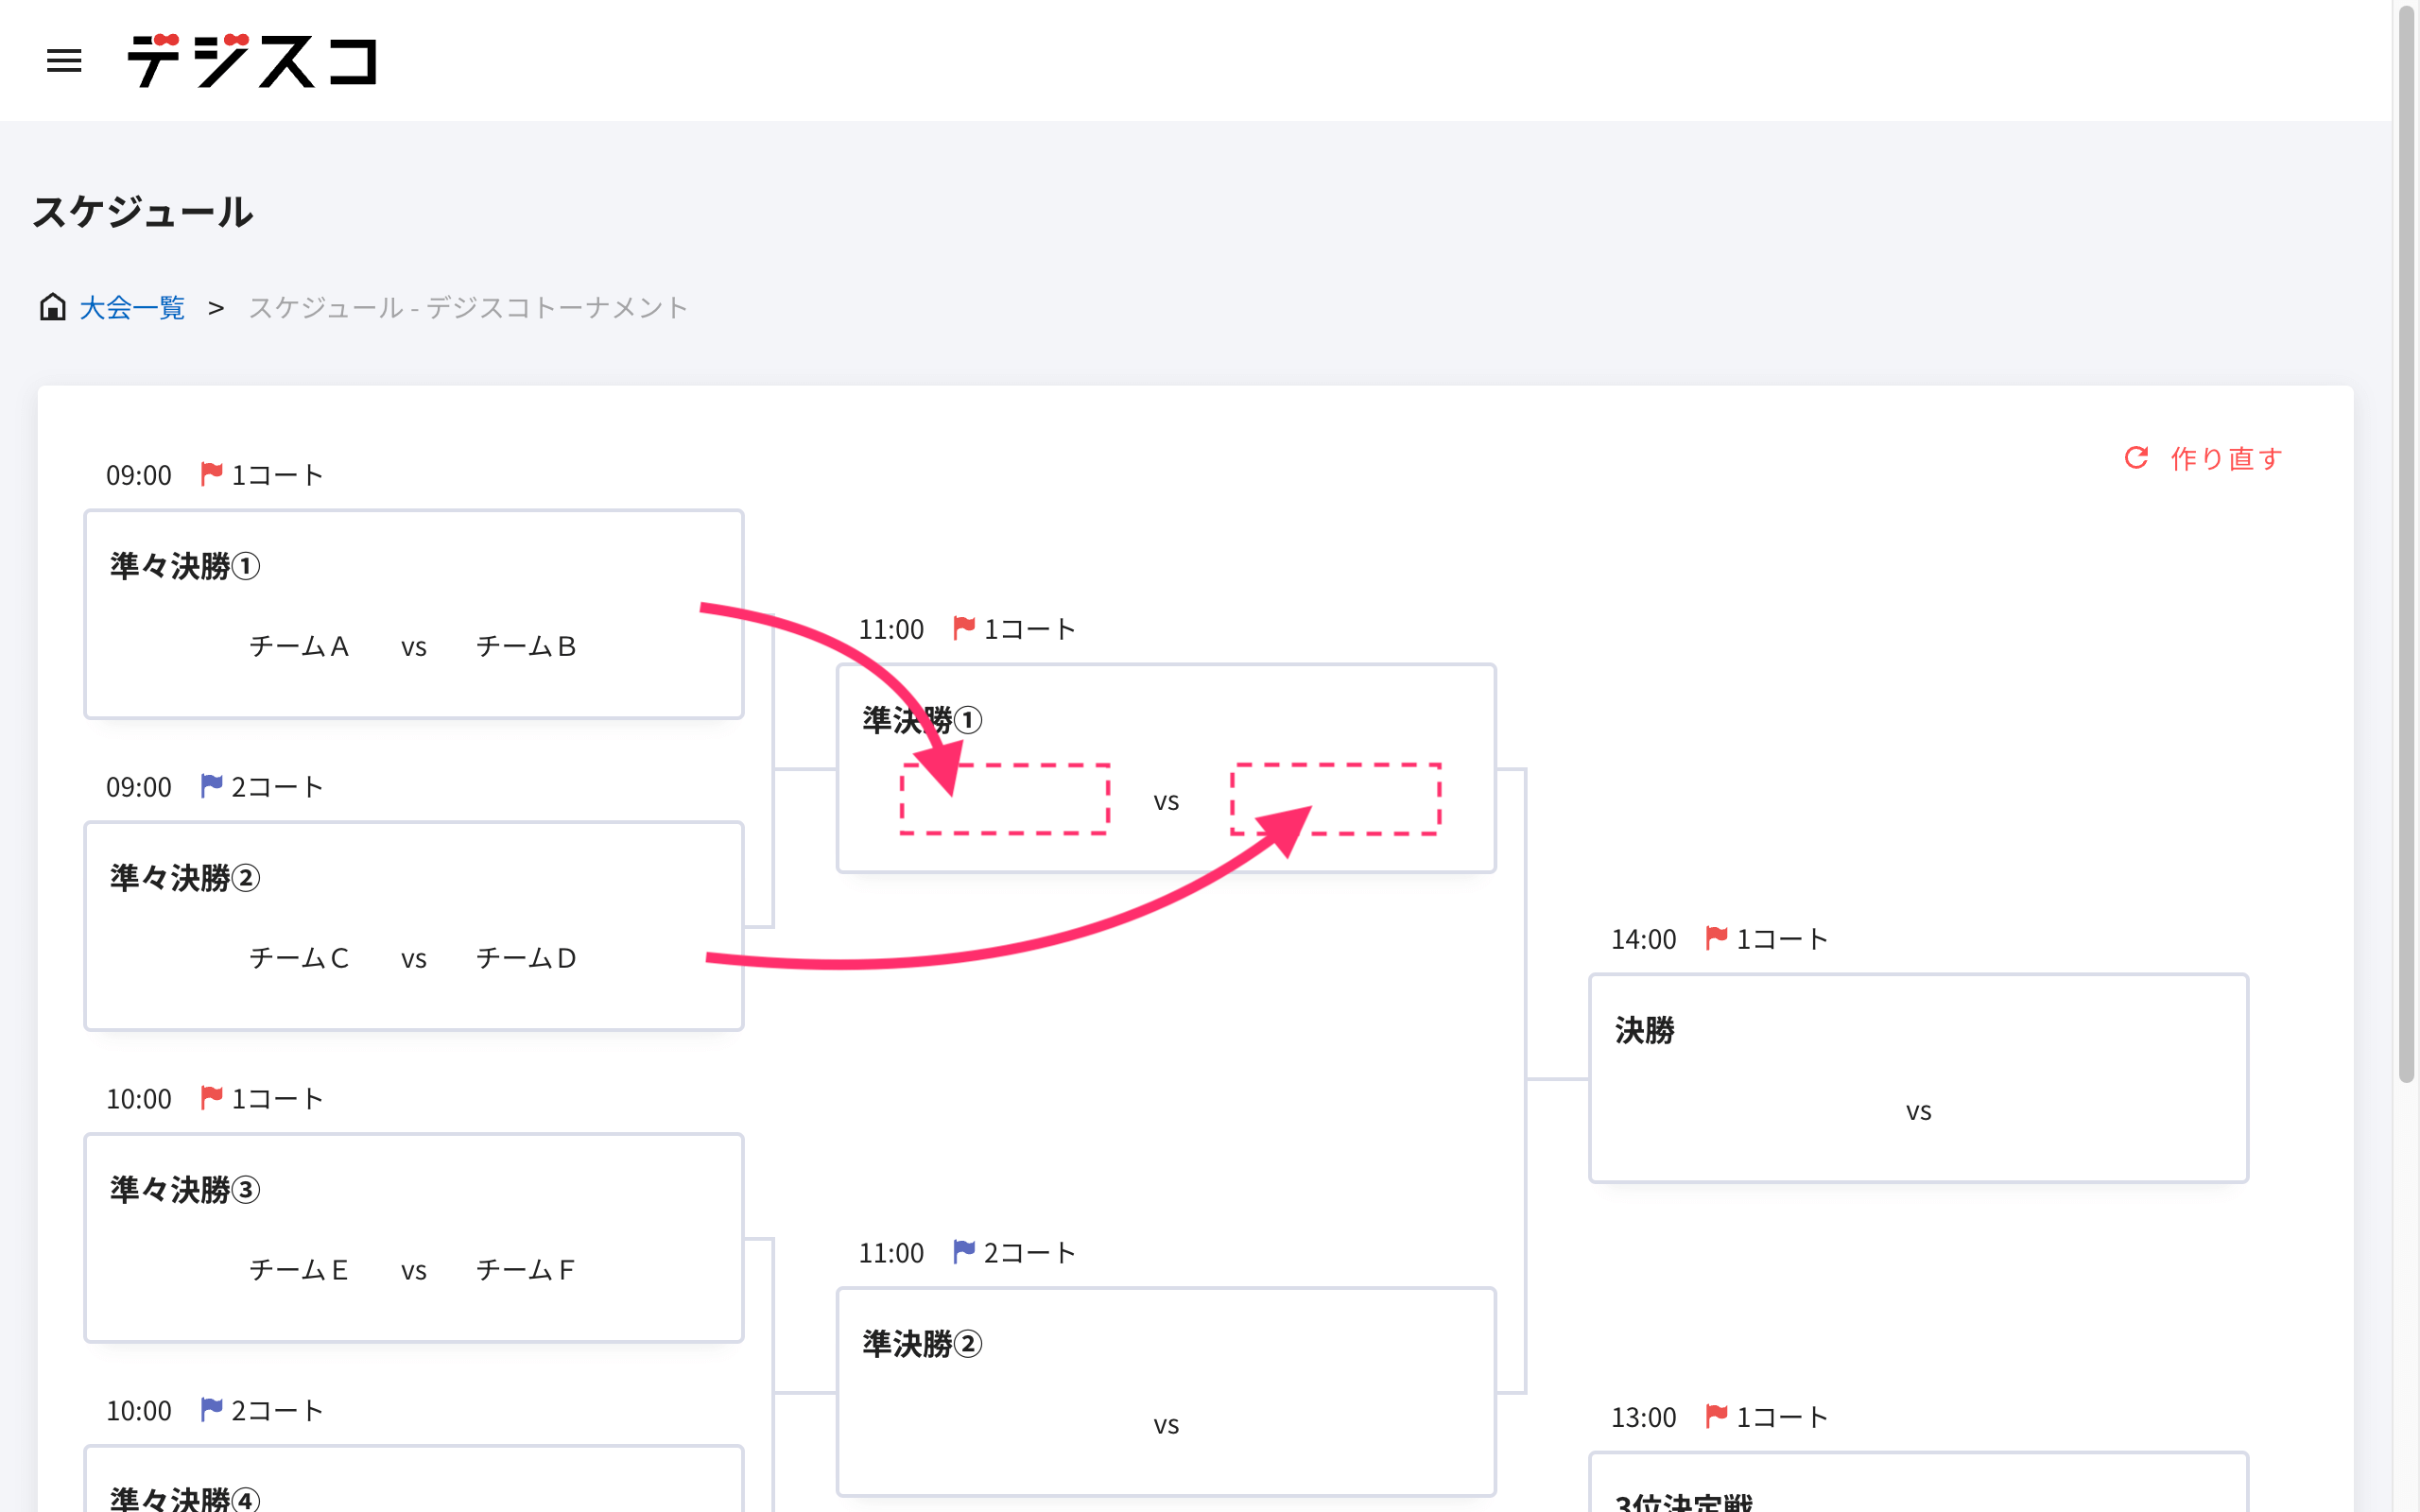Viewport: 2420px width, 1512px height.
Task: Click the 作り直す button text
Action: (x=2226, y=459)
